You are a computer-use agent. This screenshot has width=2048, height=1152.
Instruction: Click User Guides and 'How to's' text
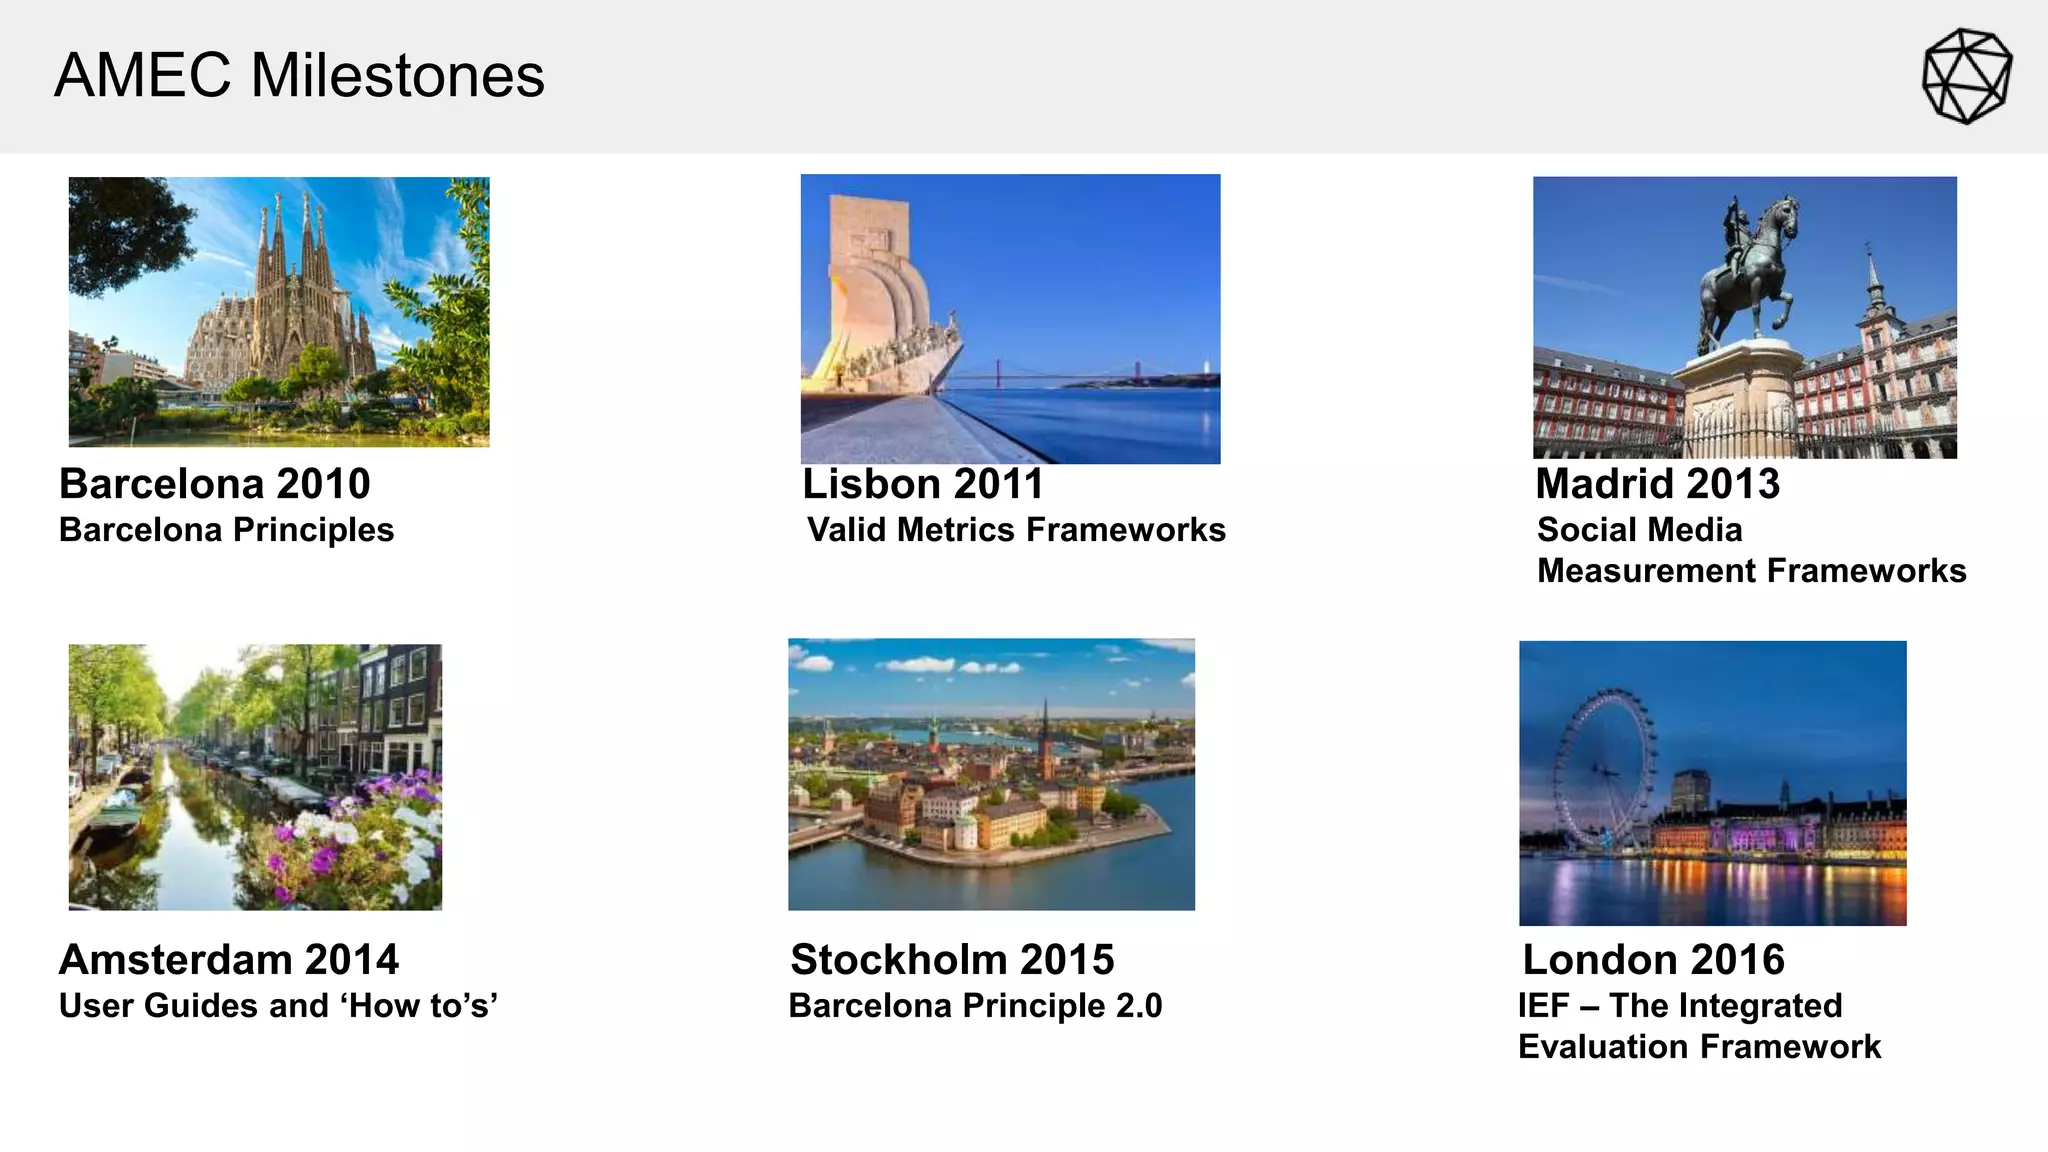pos(278,1006)
